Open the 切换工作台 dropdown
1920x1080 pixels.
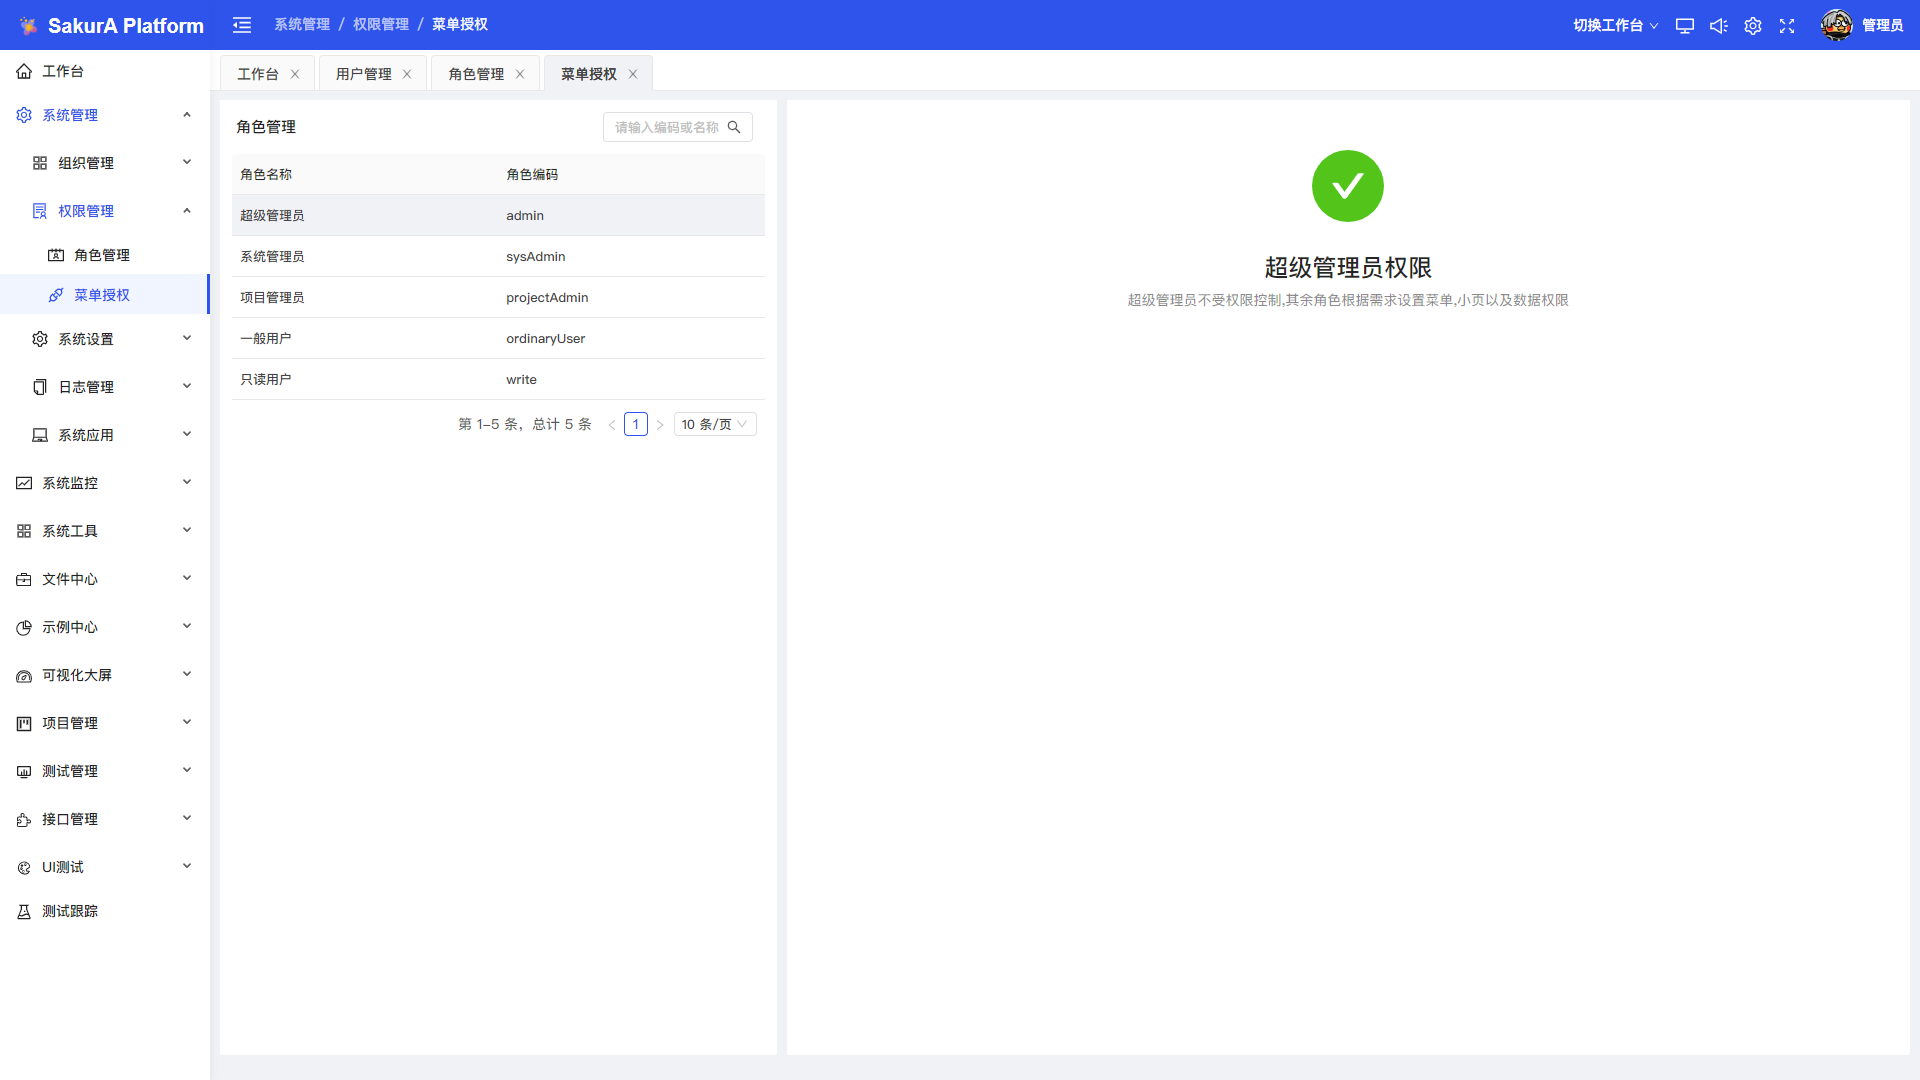pyautogui.click(x=1615, y=26)
